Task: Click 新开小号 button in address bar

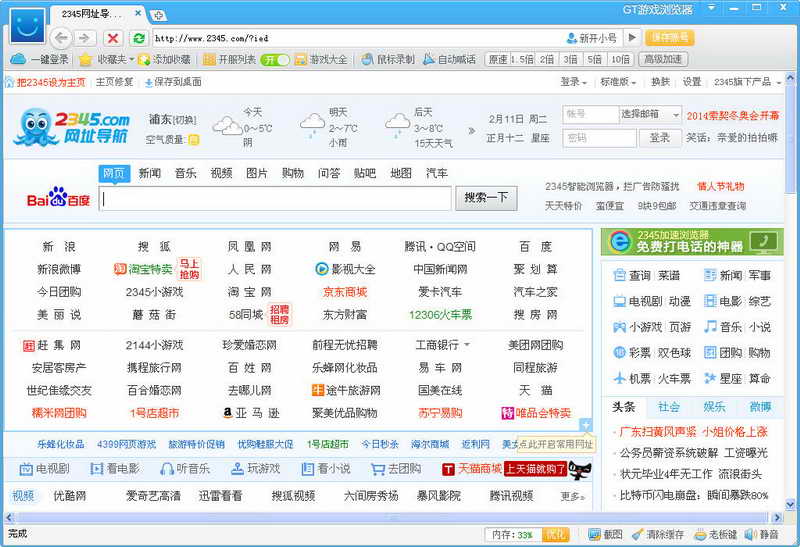Action: tap(591, 38)
